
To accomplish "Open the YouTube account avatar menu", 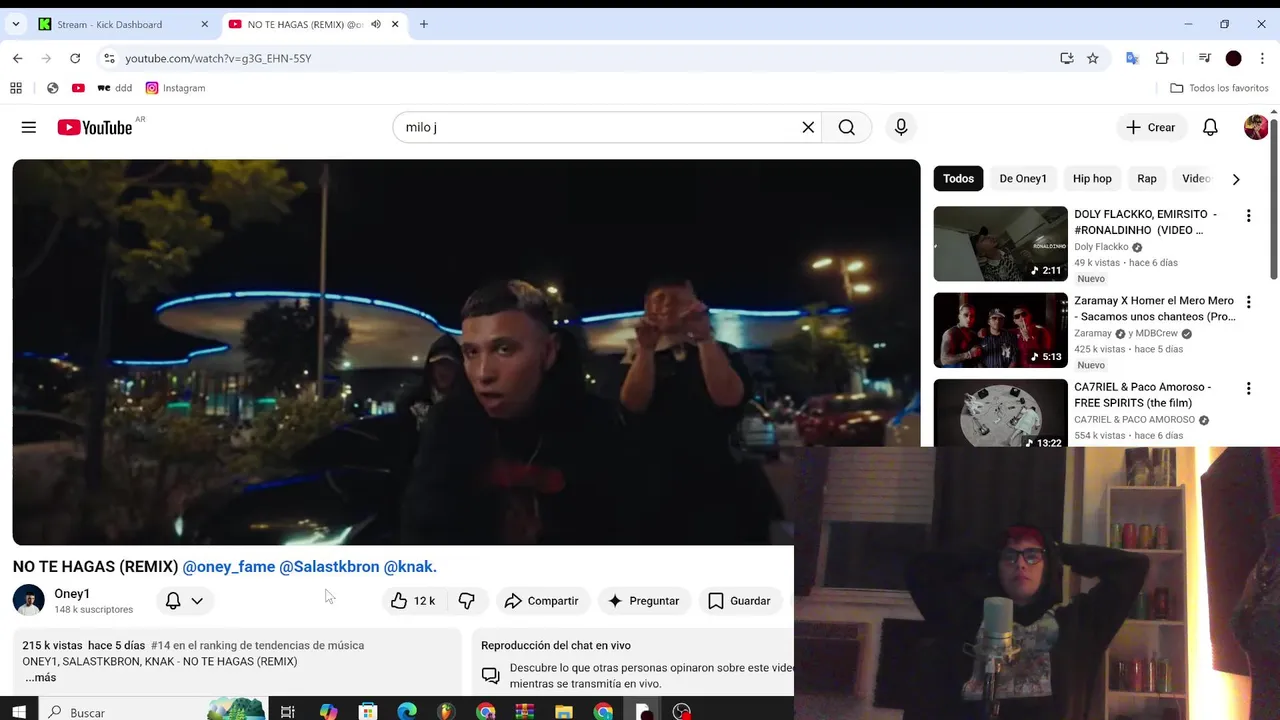I will pos(1256,127).
